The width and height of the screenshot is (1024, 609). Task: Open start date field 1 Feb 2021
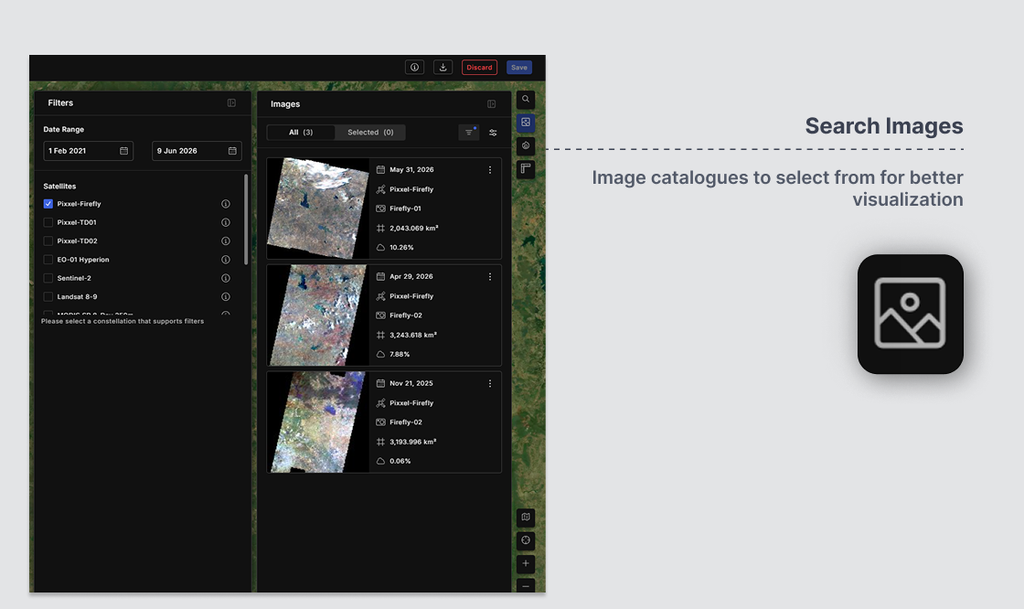click(x=88, y=151)
